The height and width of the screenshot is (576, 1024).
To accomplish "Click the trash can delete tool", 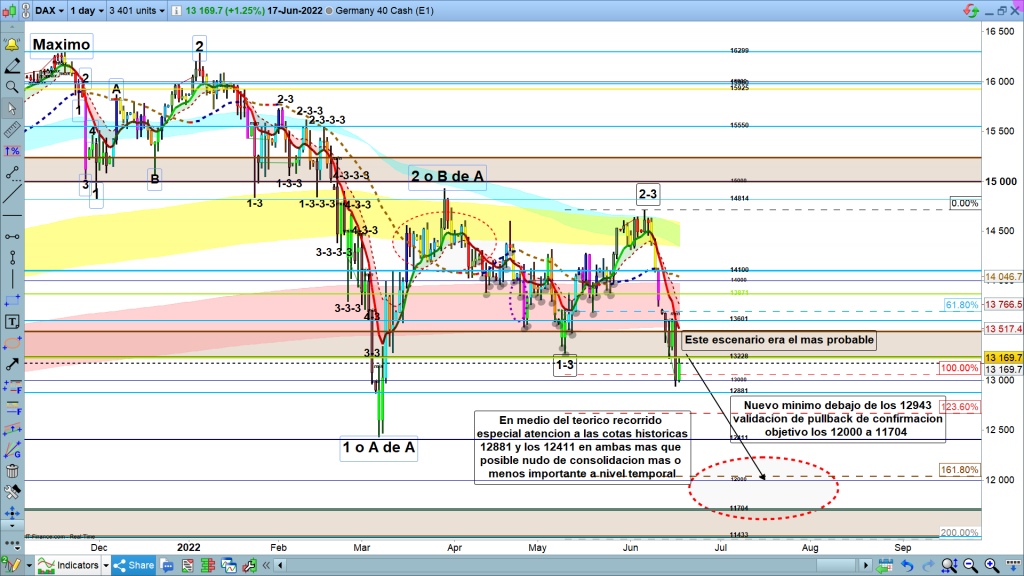I will (x=13, y=471).
